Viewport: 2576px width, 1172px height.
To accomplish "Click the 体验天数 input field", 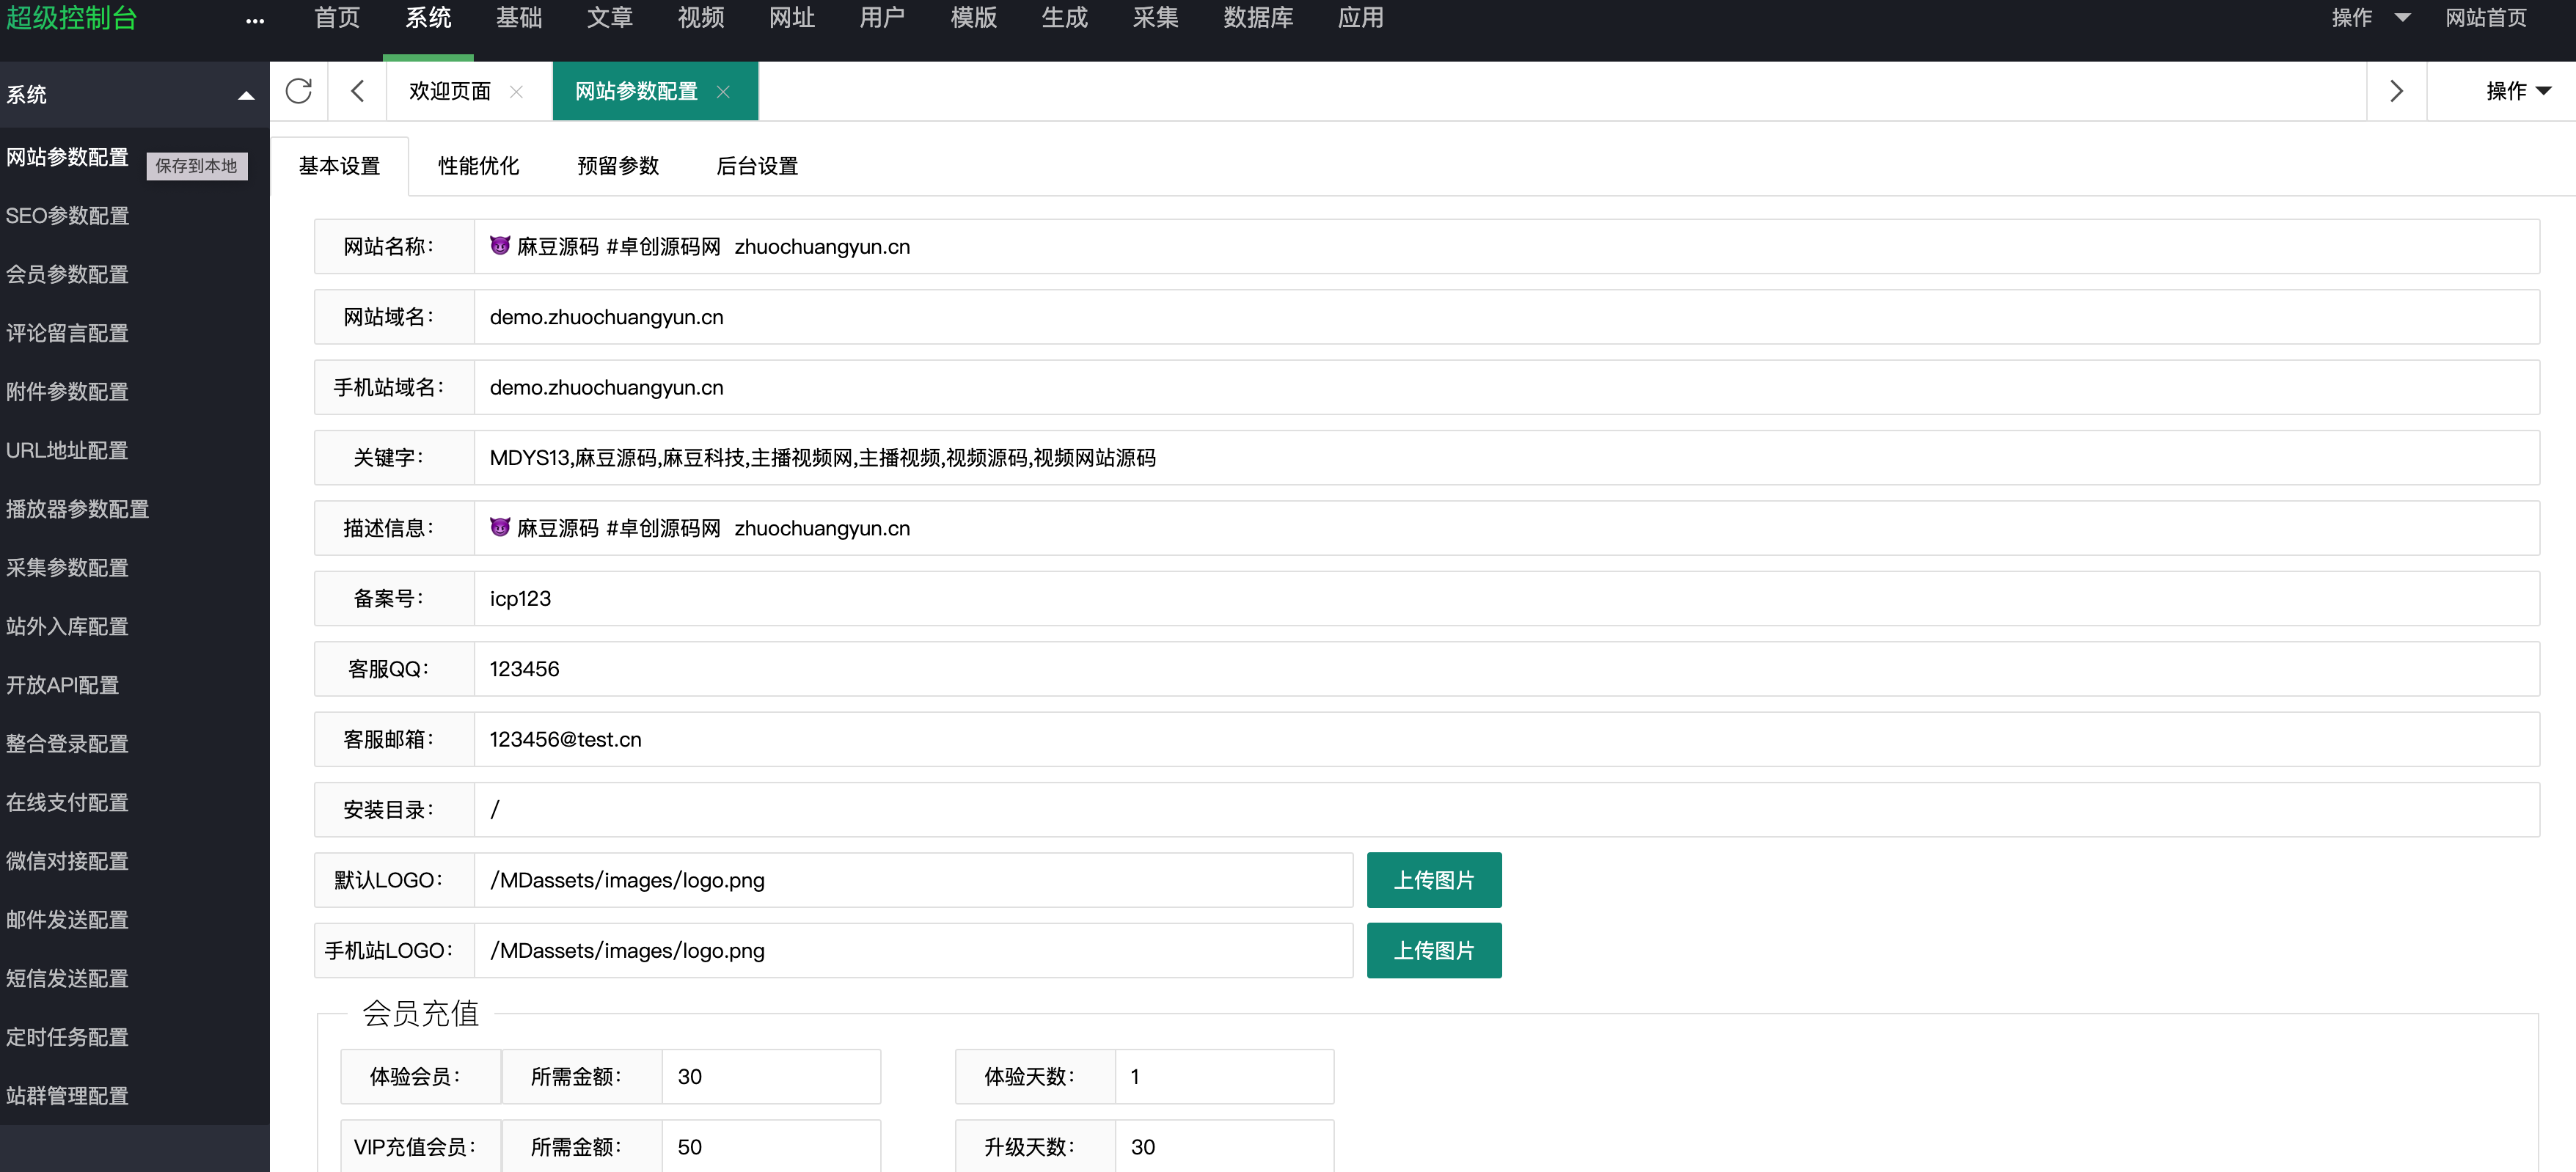I will tap(1224, 1076).
